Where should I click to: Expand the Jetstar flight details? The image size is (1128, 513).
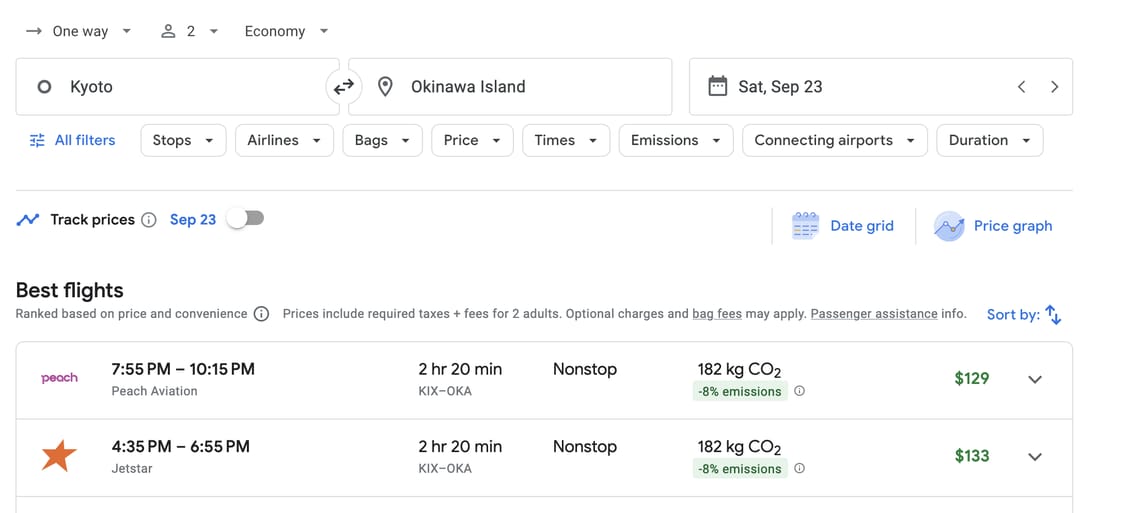point(1035,457)
